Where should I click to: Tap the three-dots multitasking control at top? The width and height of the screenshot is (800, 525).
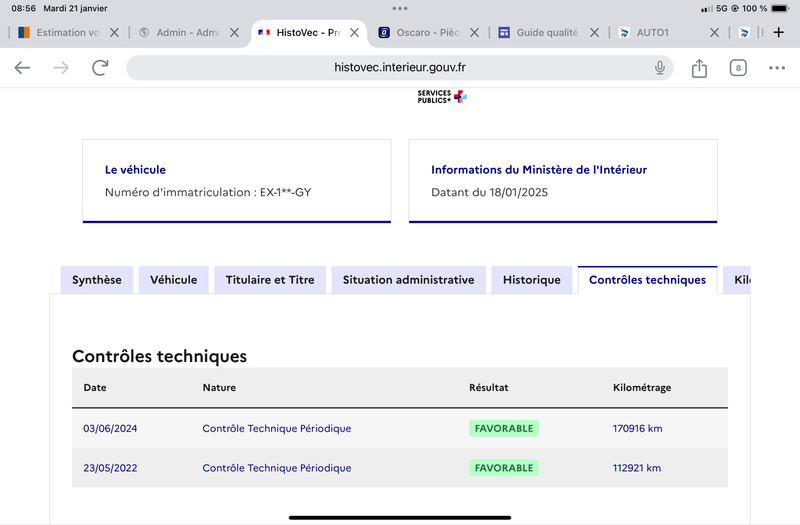coord(400,8)
